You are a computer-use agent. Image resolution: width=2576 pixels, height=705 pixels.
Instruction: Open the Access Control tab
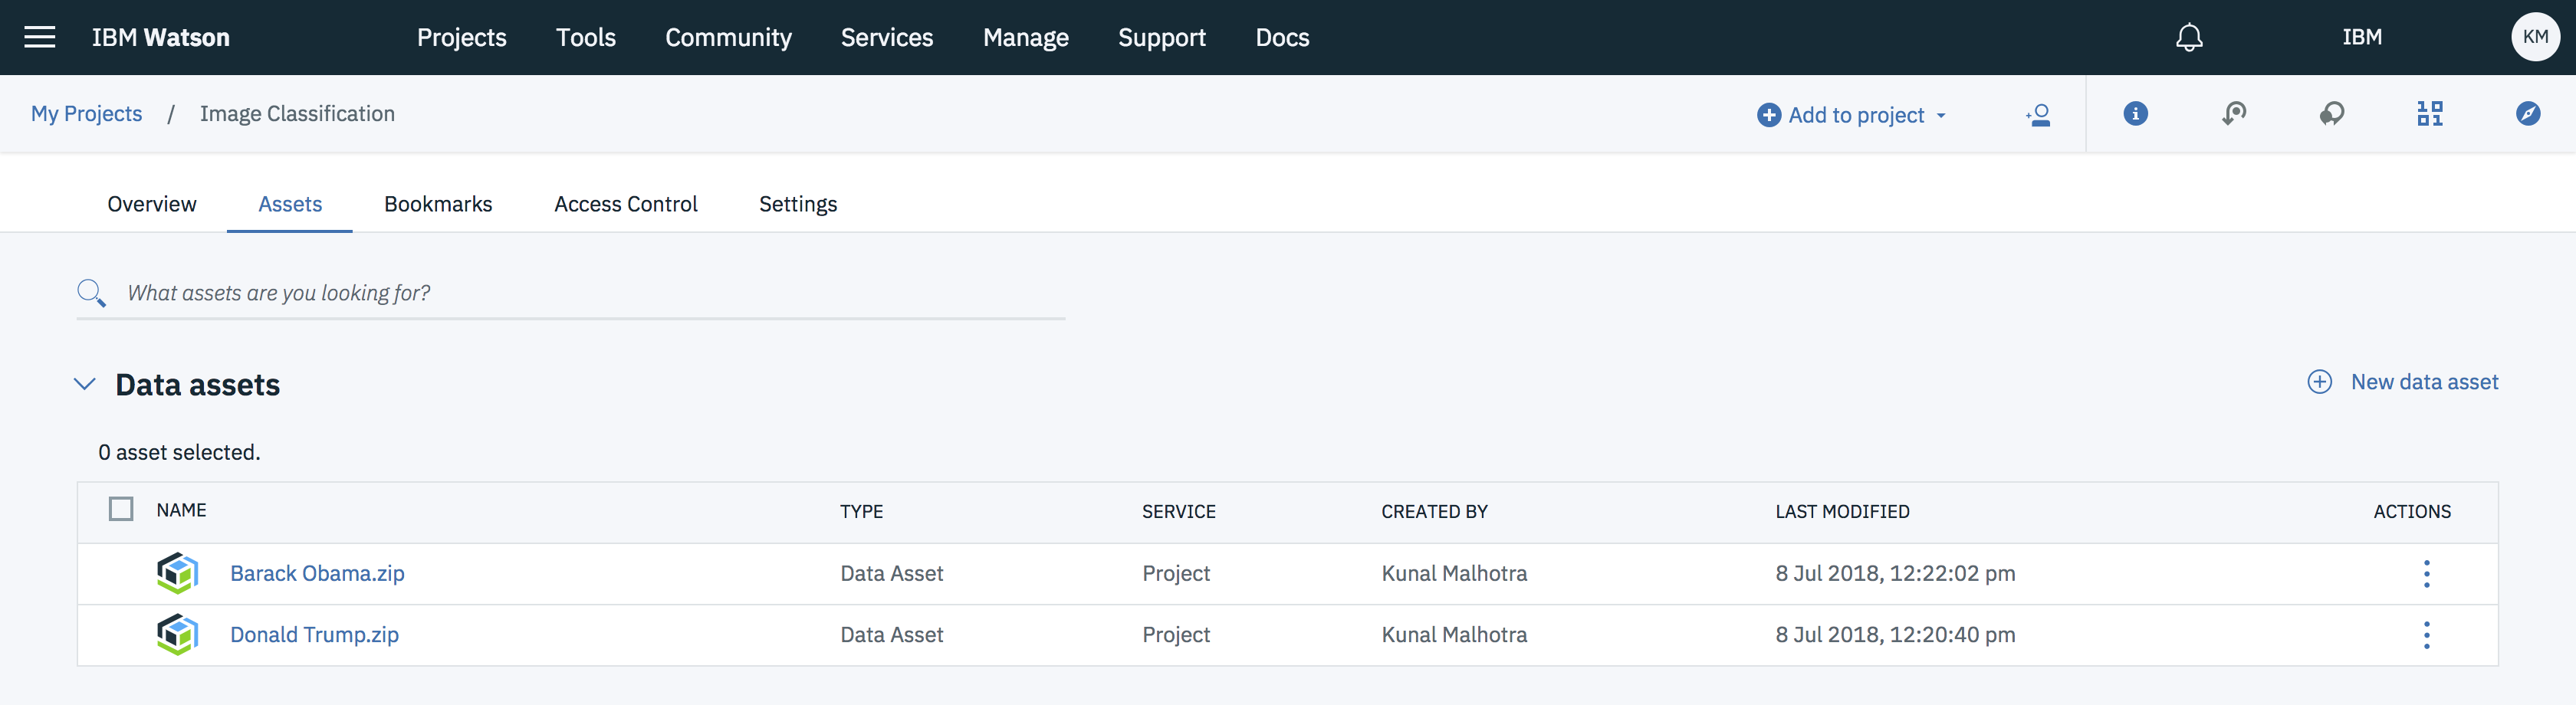[x=626, y=204]
